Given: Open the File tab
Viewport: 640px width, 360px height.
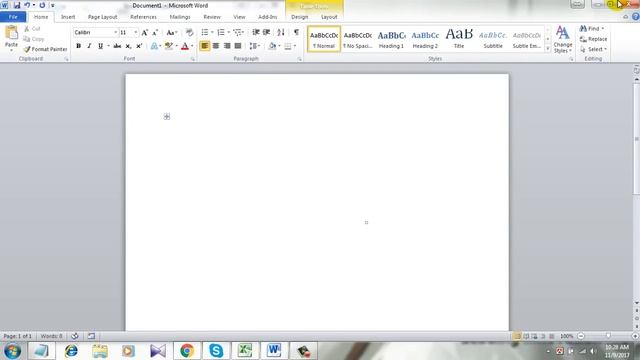Looking at the screenshot, I should pyautogui.click(x=13, y=17).
